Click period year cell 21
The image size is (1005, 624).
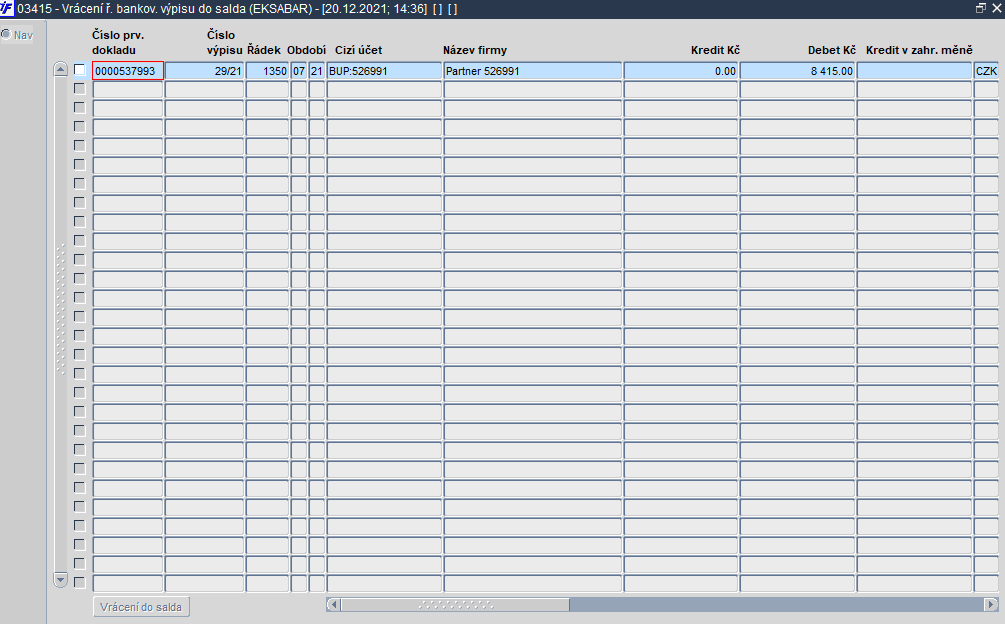tap(317, 71)
